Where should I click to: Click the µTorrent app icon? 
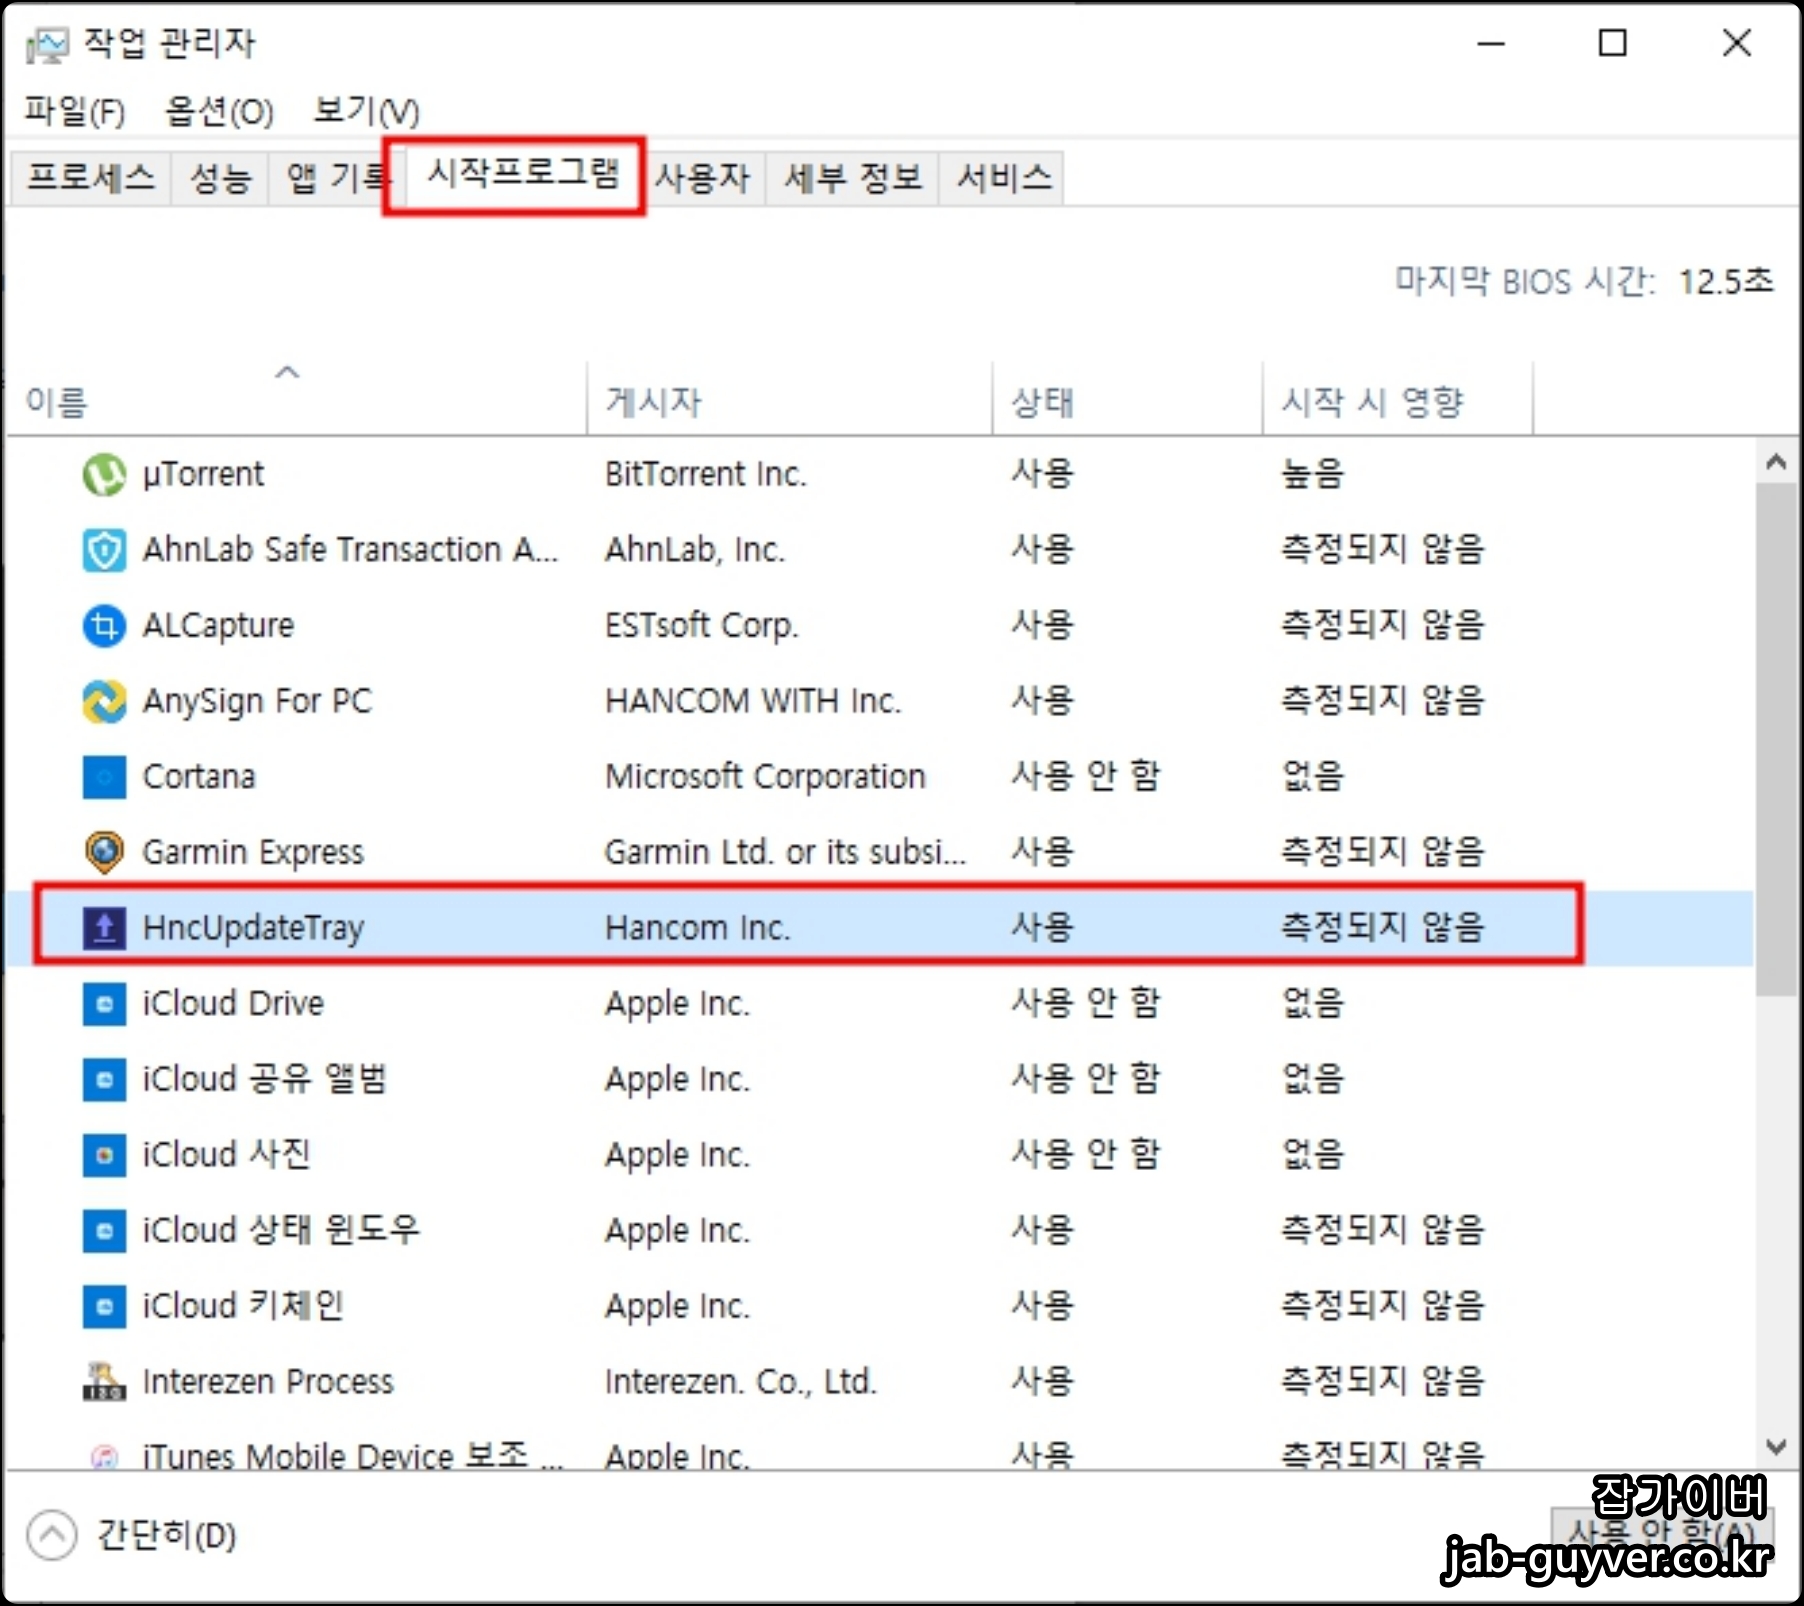click(x=104, y=474)
